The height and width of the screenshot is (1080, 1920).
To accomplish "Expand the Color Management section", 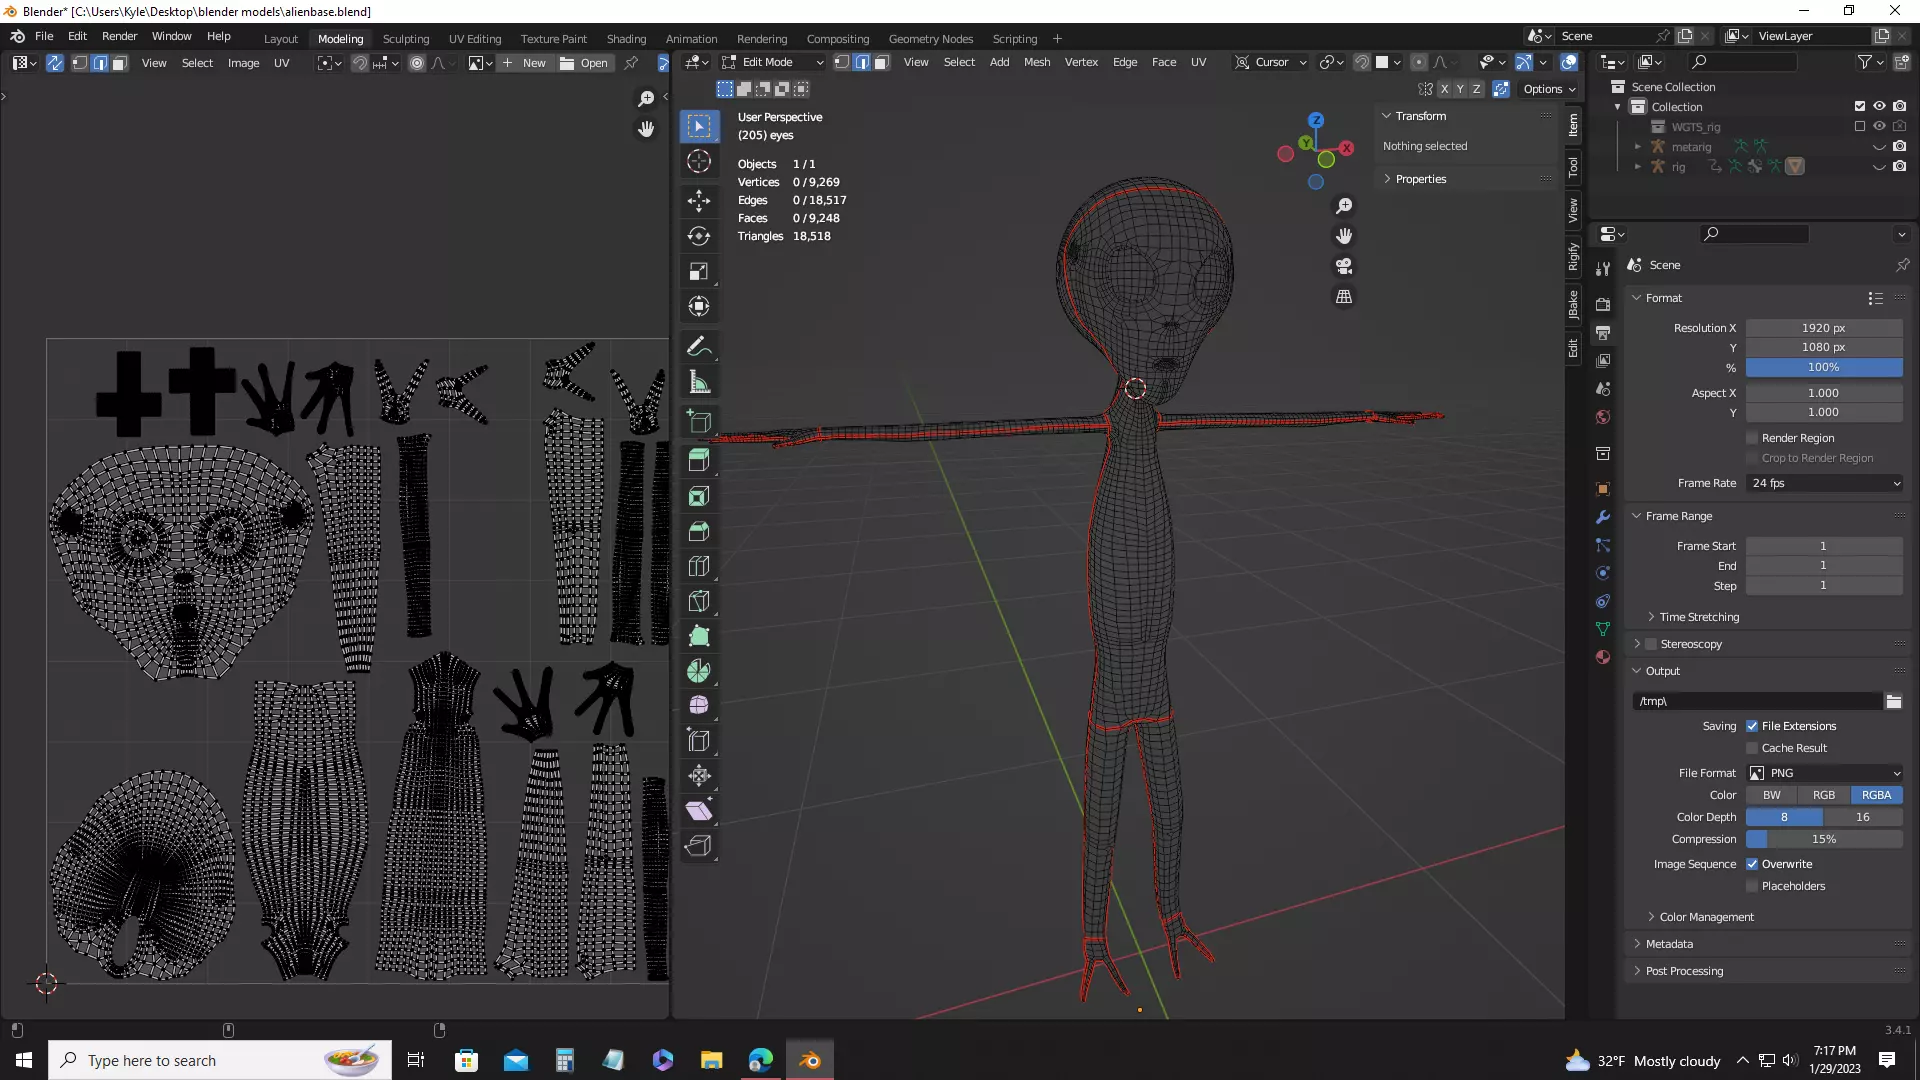I will (1706, 917).
